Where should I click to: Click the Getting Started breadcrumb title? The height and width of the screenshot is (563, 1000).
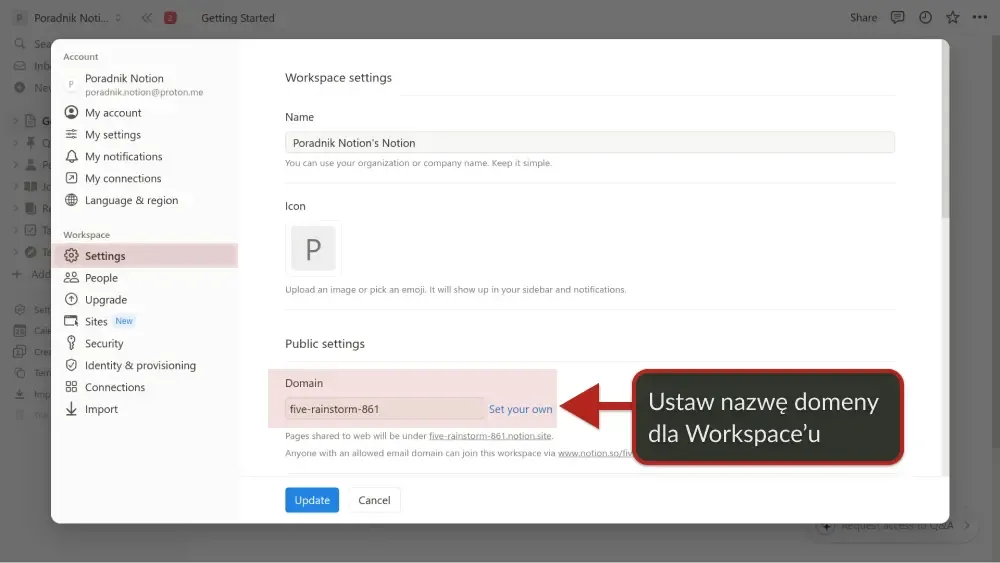[238, 18]
